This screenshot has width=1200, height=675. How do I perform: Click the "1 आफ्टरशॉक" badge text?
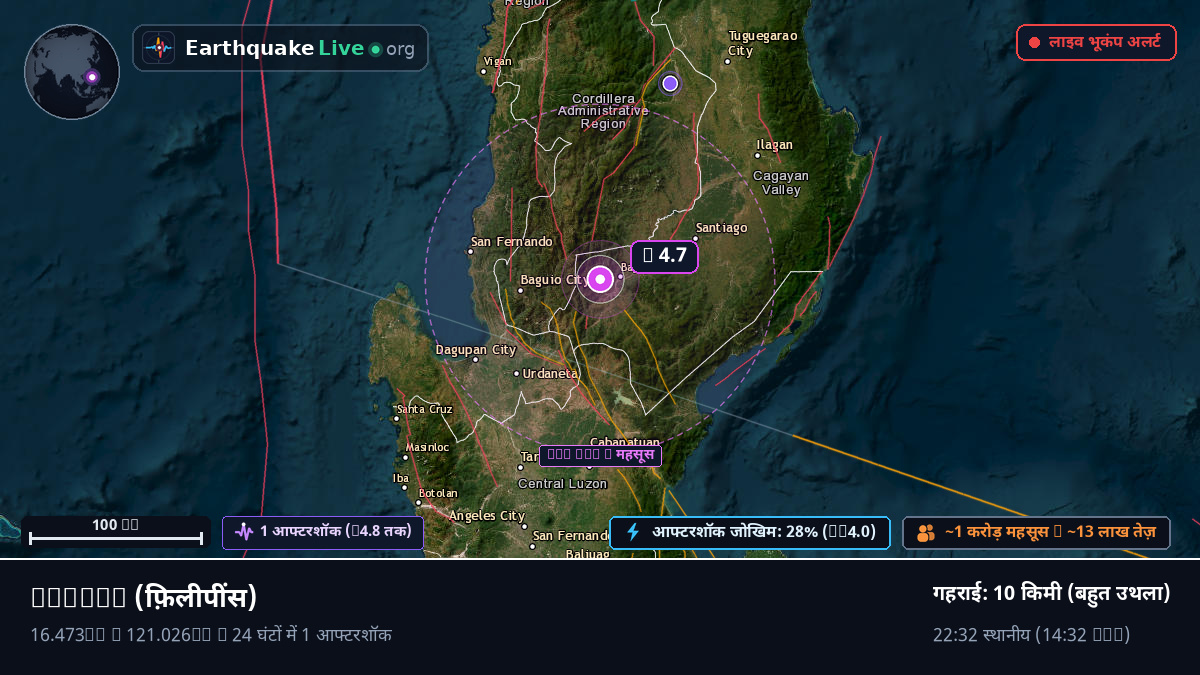point(336,532)
